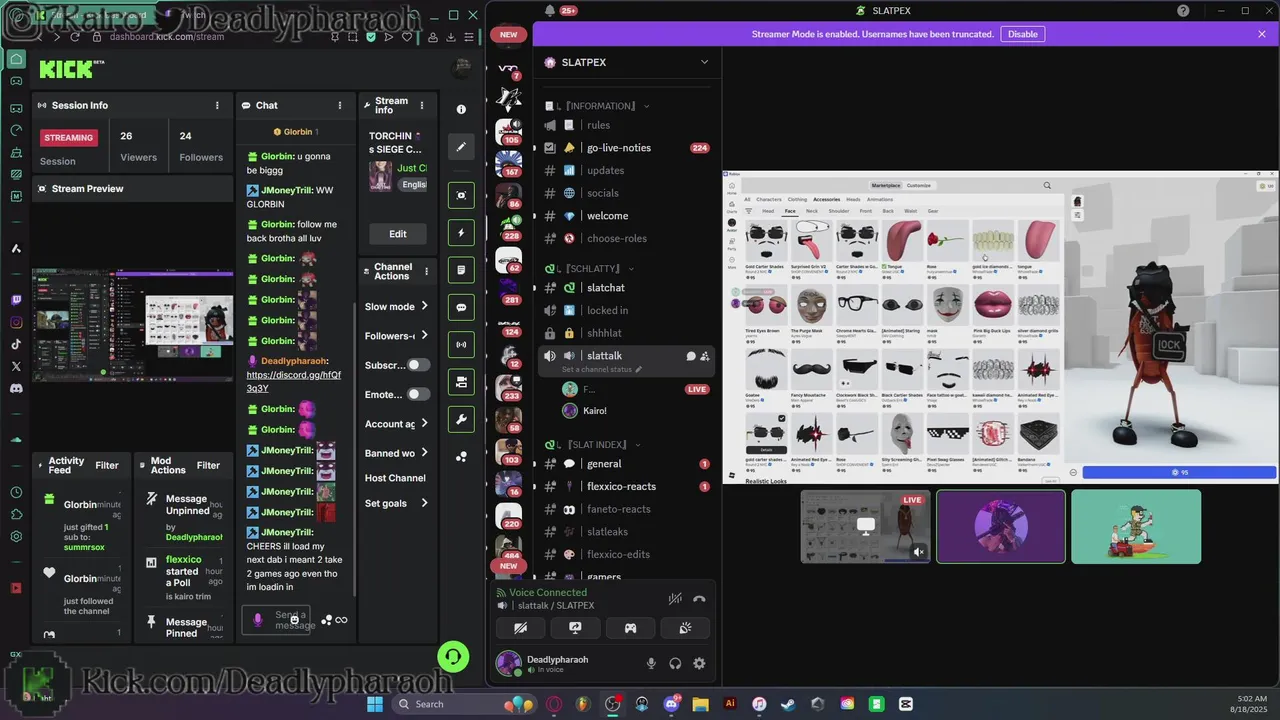Click the Edit stream info button

(x=398, y=234)
